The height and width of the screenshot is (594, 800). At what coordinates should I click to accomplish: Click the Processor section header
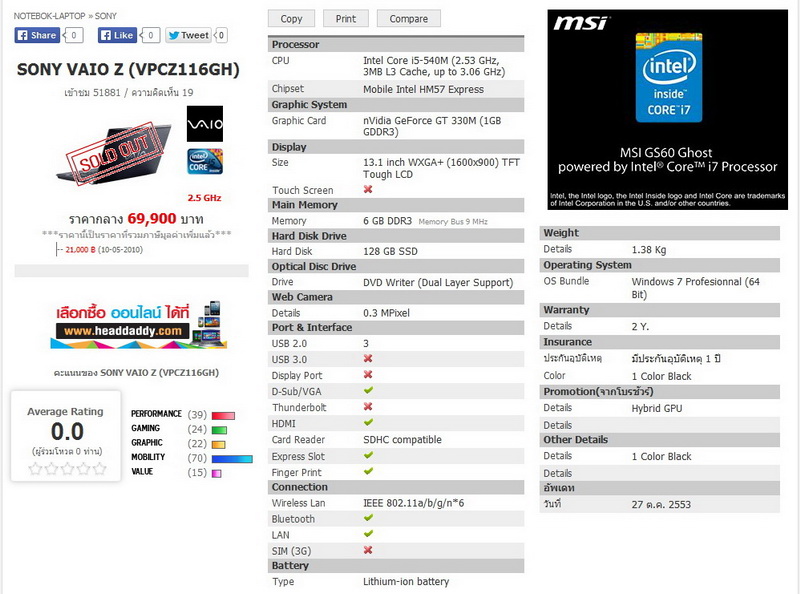pos(396,44)
